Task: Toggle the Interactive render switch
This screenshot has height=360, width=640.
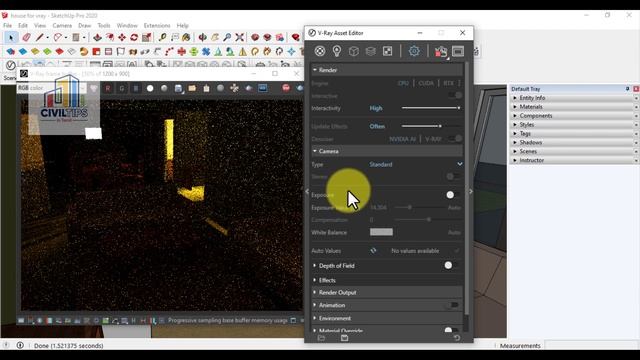Action: (455, 96)
